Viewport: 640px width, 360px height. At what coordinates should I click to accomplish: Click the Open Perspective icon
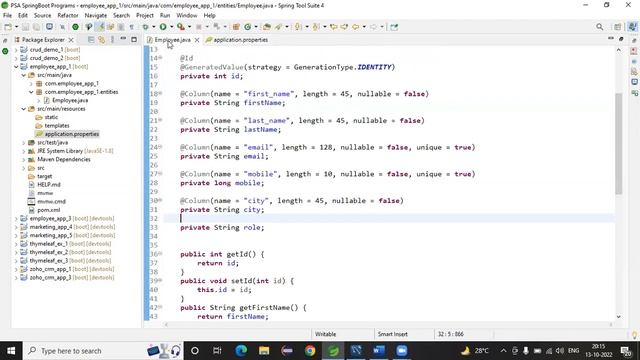pyautogui.click(x=618, y=27)
